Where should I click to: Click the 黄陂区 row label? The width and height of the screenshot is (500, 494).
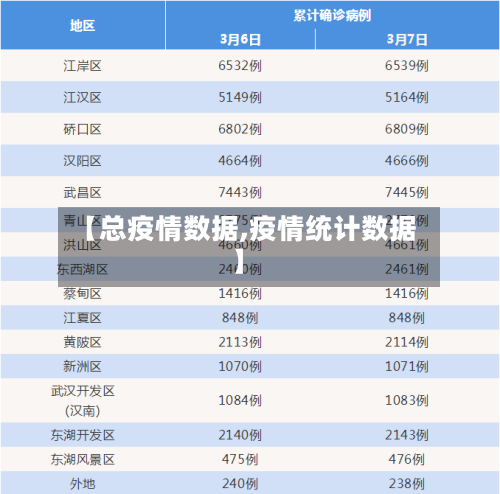82,342
